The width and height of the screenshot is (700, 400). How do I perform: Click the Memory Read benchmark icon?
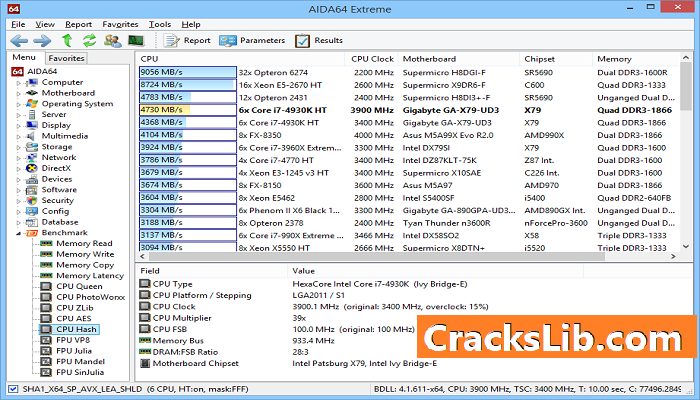coord(46,243)
